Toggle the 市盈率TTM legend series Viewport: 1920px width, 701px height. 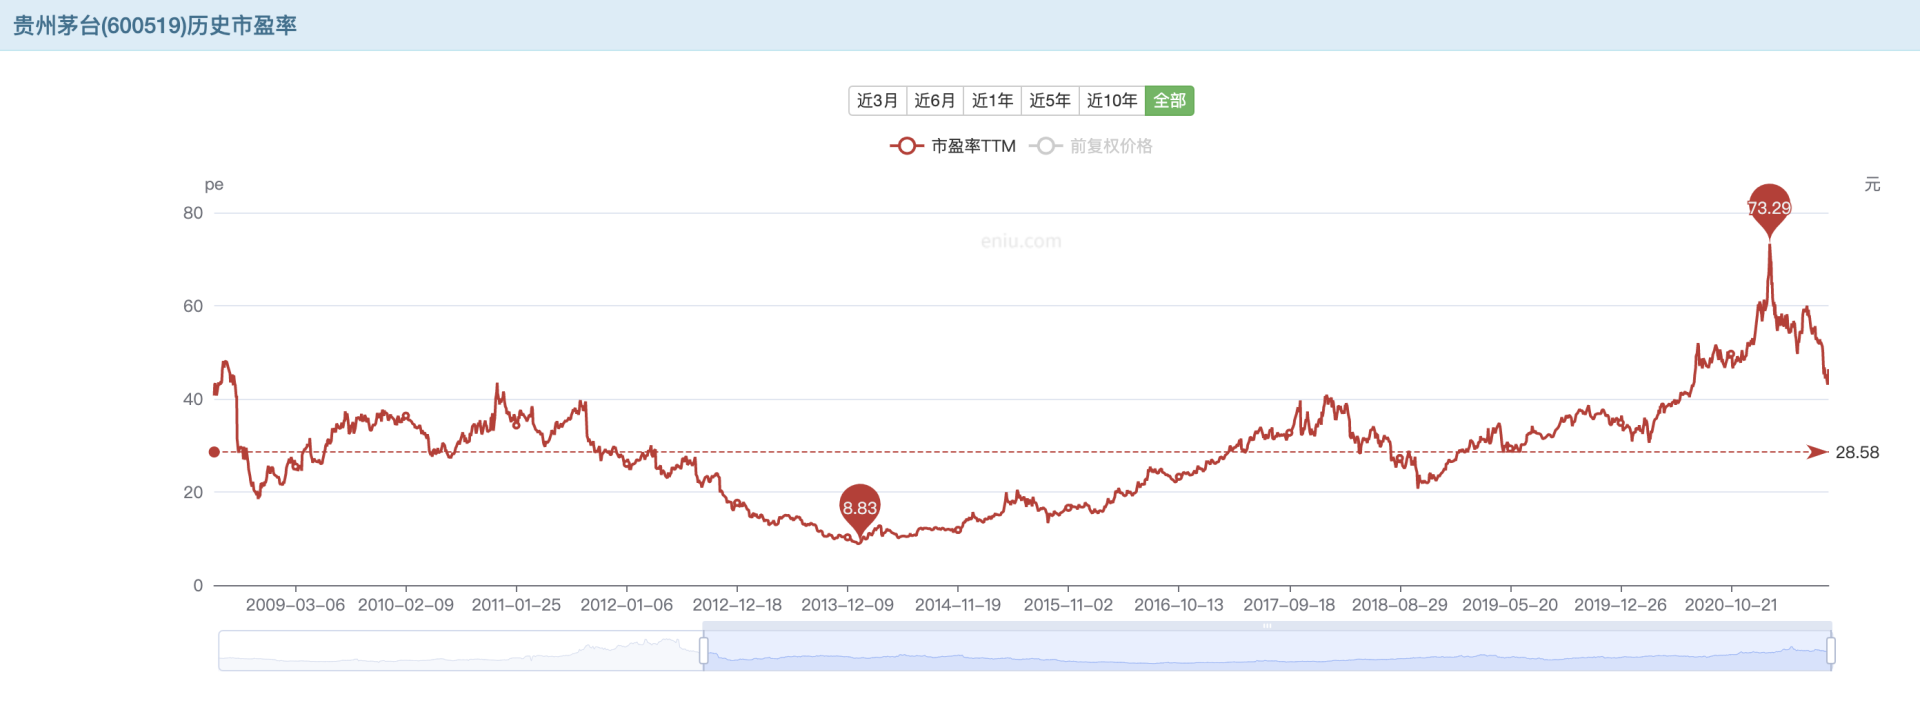[x=973, y=146]
